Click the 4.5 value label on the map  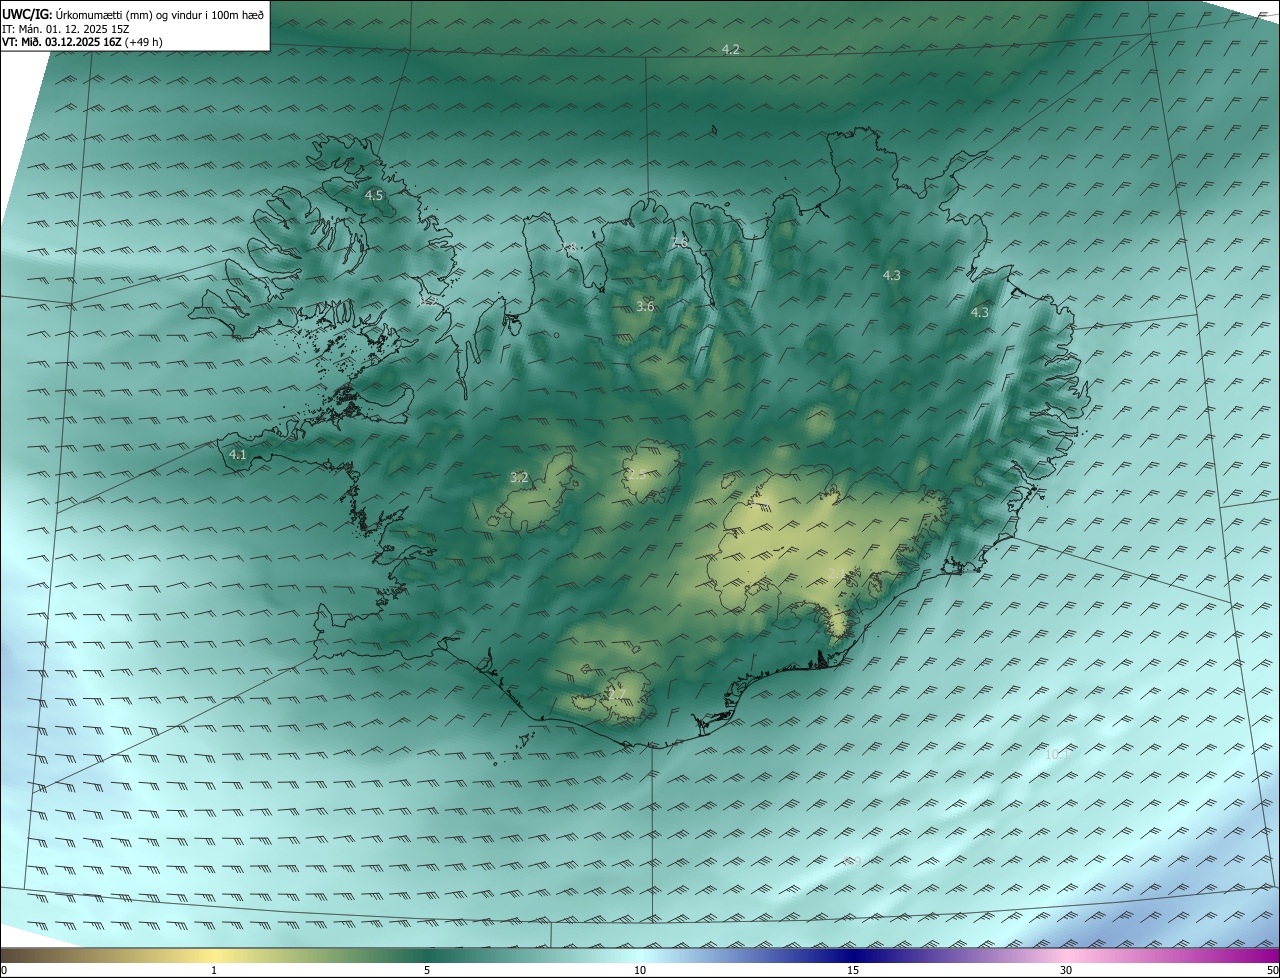pos(374,196)
